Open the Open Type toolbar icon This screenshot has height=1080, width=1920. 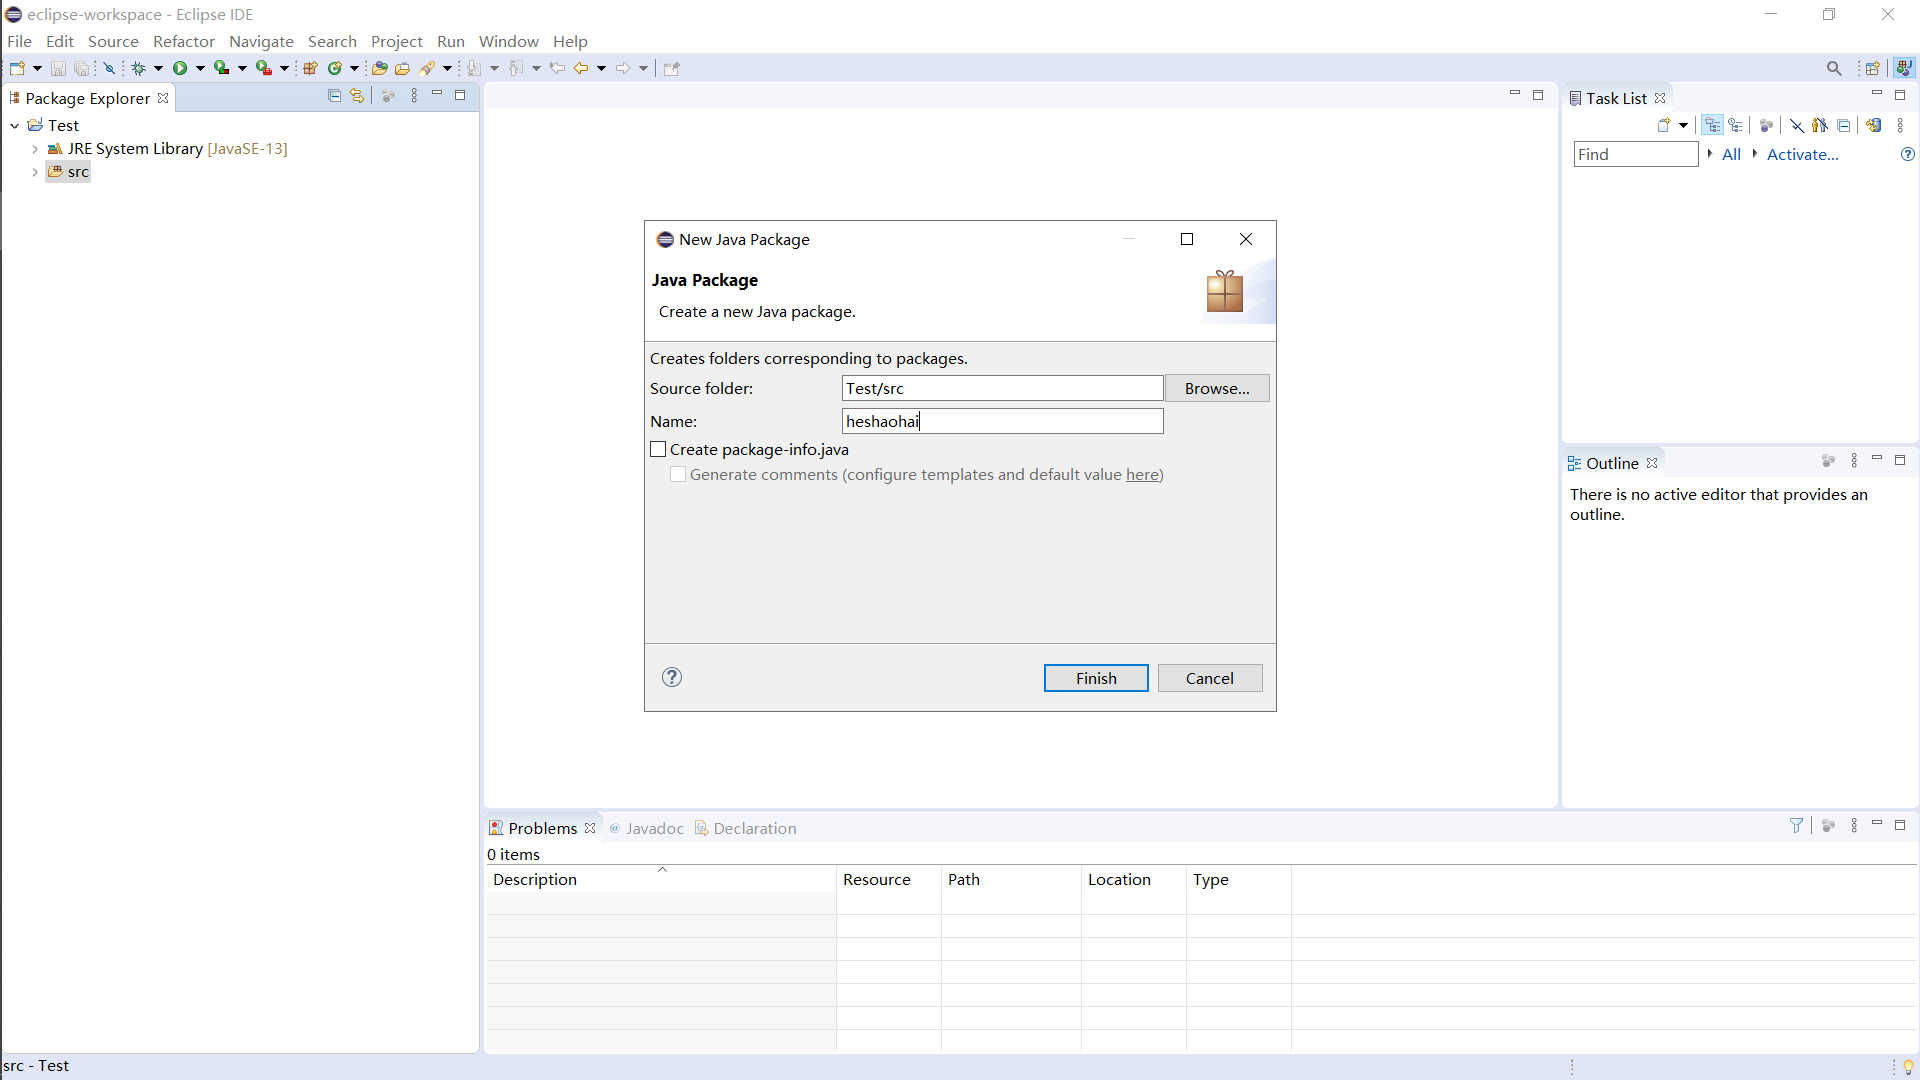tap(379, 68)
